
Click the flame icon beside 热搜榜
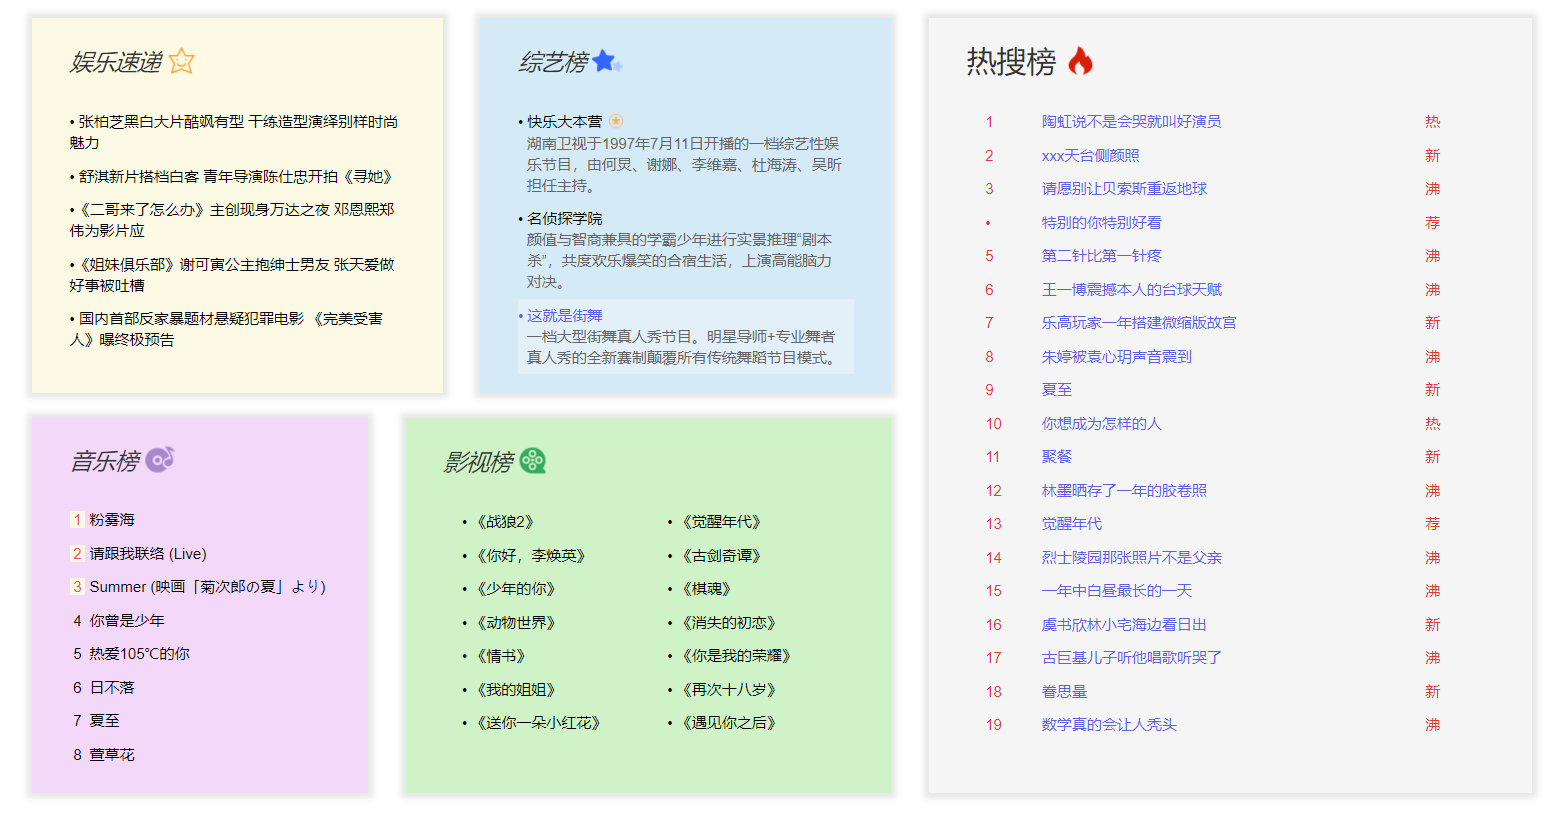(1082, 60)
